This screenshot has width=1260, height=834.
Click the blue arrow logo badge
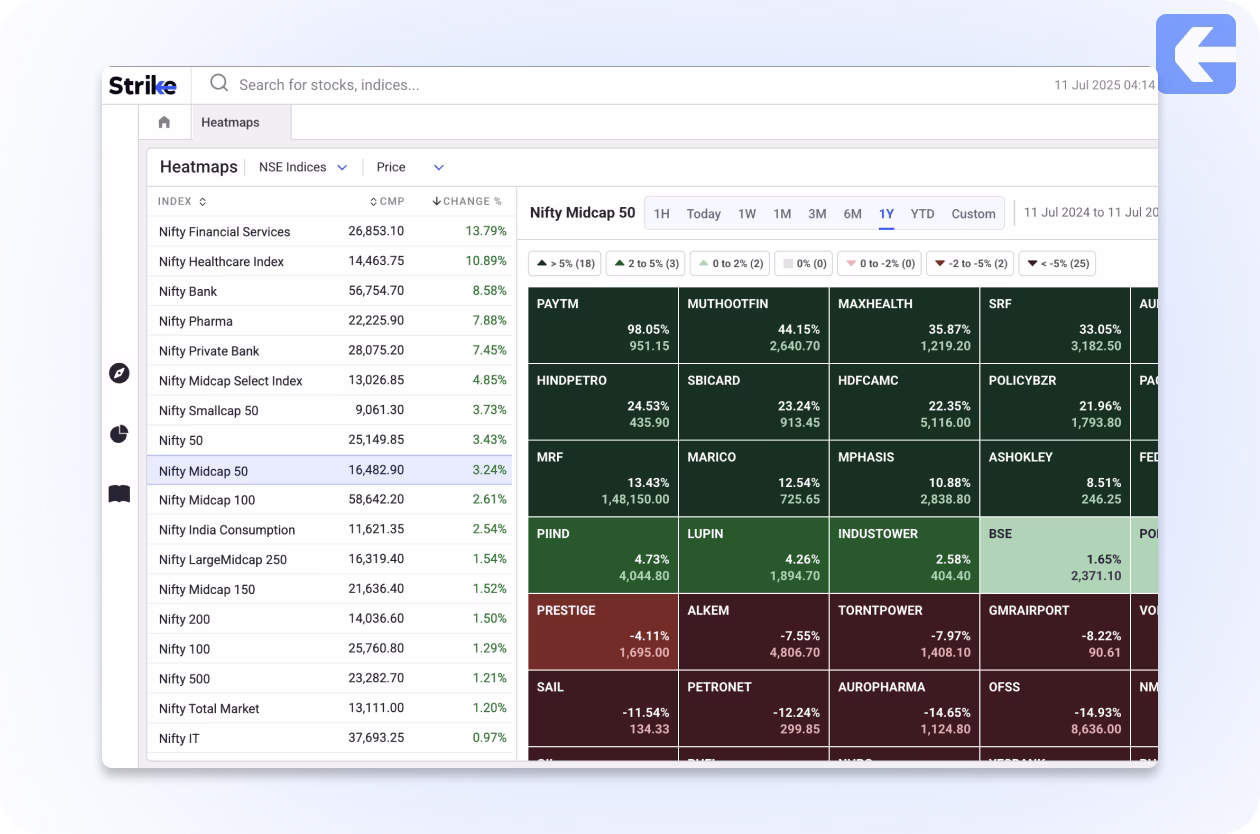tap(1195, 54)
